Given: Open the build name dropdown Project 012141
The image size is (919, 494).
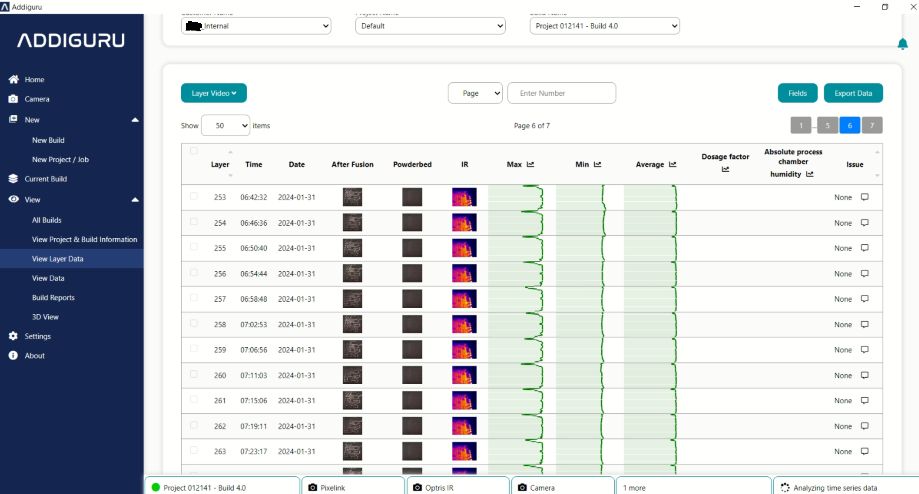Looking at the screenshot, I should pos(604,26).
